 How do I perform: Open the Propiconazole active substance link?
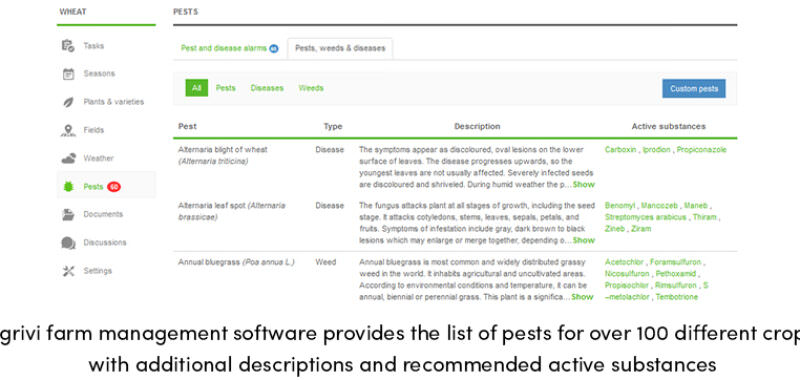(x=702, y=150)
